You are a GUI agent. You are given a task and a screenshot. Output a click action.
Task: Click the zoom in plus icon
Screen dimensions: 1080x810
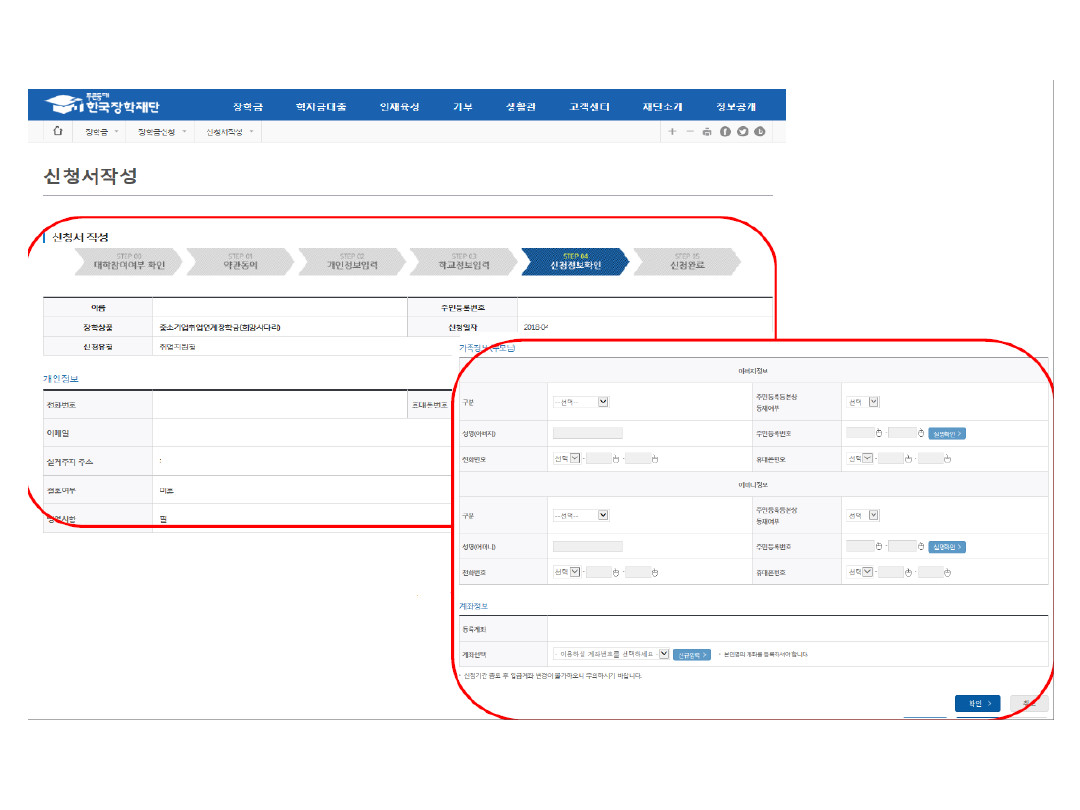(672, 132)
